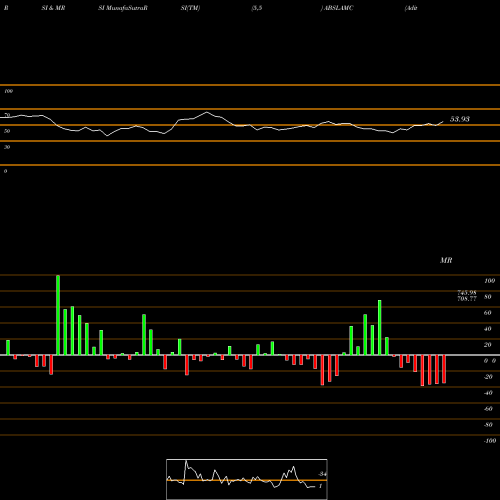500x500 pixels.
Task: Click the RSI axis label 70
Action: (7, 115)
